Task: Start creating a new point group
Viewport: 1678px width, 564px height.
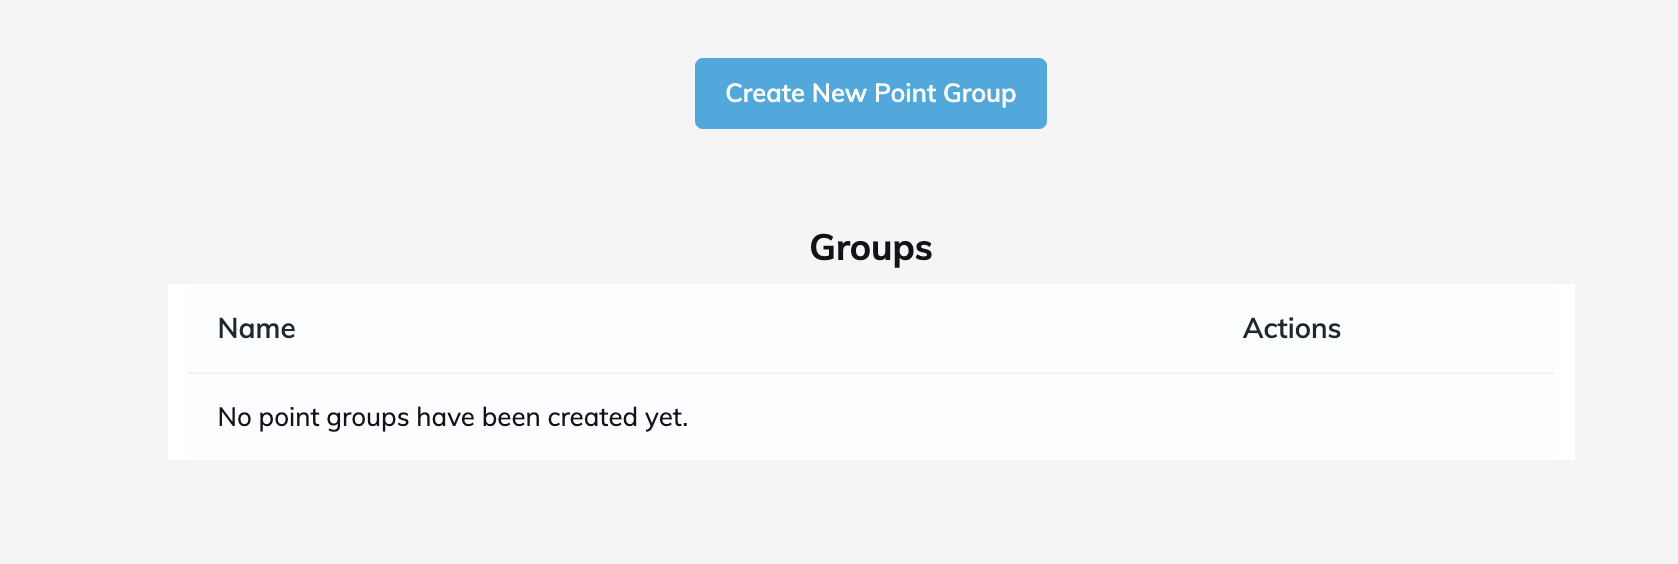Action: coord(870,93)
